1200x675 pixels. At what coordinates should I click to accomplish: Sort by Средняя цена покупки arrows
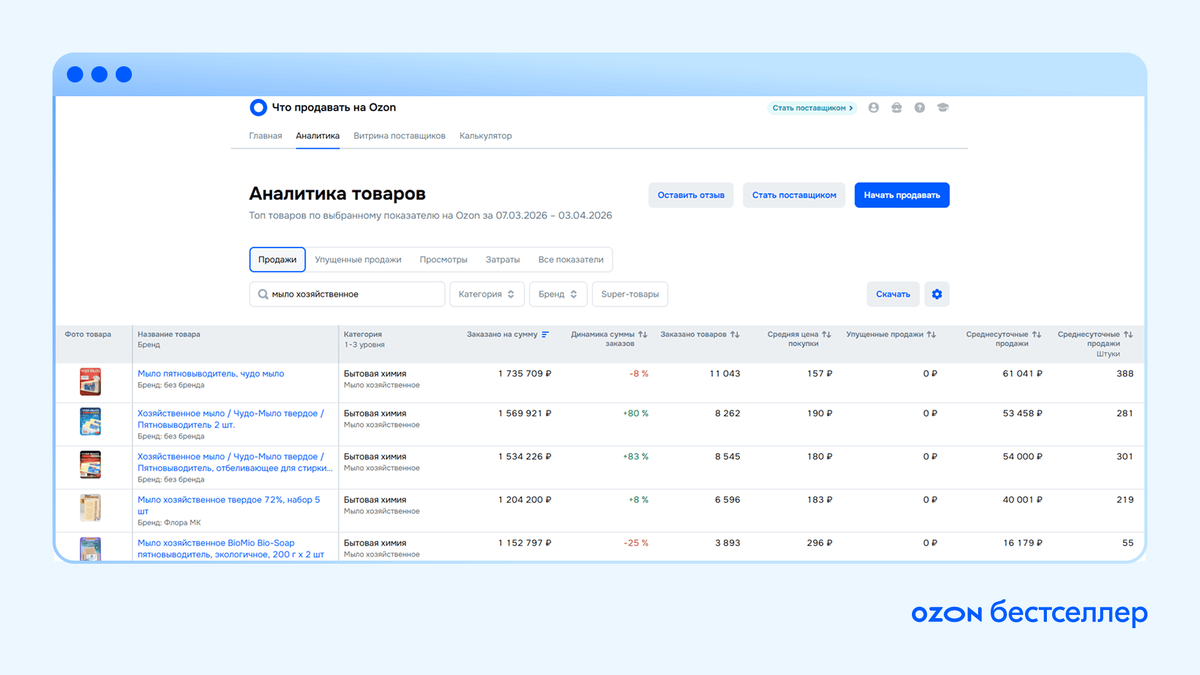pyautogui.click(x=827, y=334)
